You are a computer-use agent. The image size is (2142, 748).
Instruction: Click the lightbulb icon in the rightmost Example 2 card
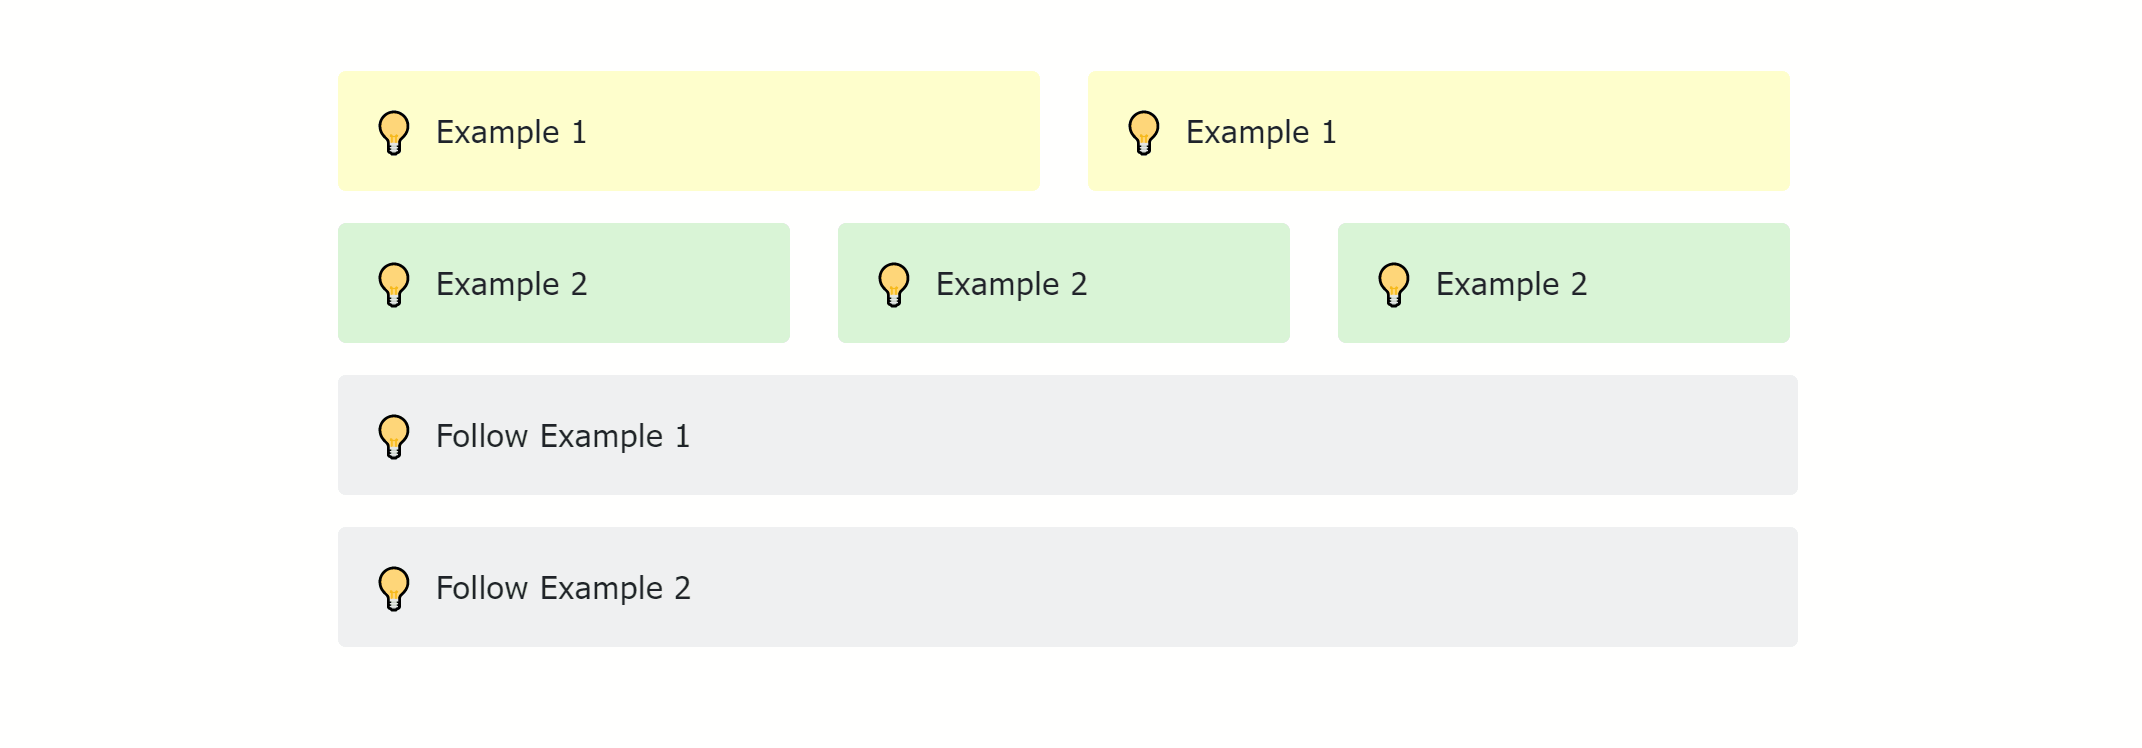[x=1392, y=283]
